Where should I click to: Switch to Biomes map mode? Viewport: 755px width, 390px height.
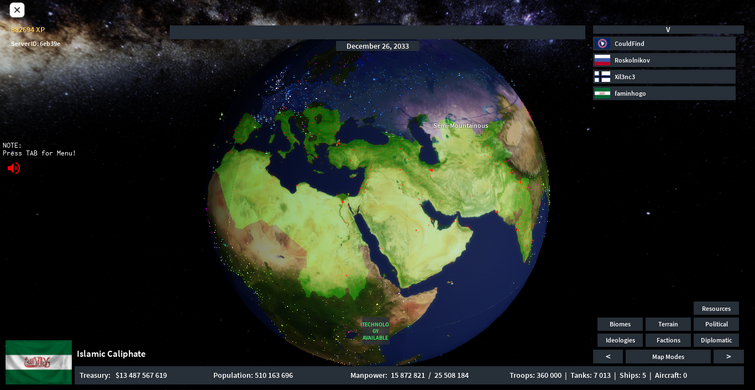tap(620, 325)
